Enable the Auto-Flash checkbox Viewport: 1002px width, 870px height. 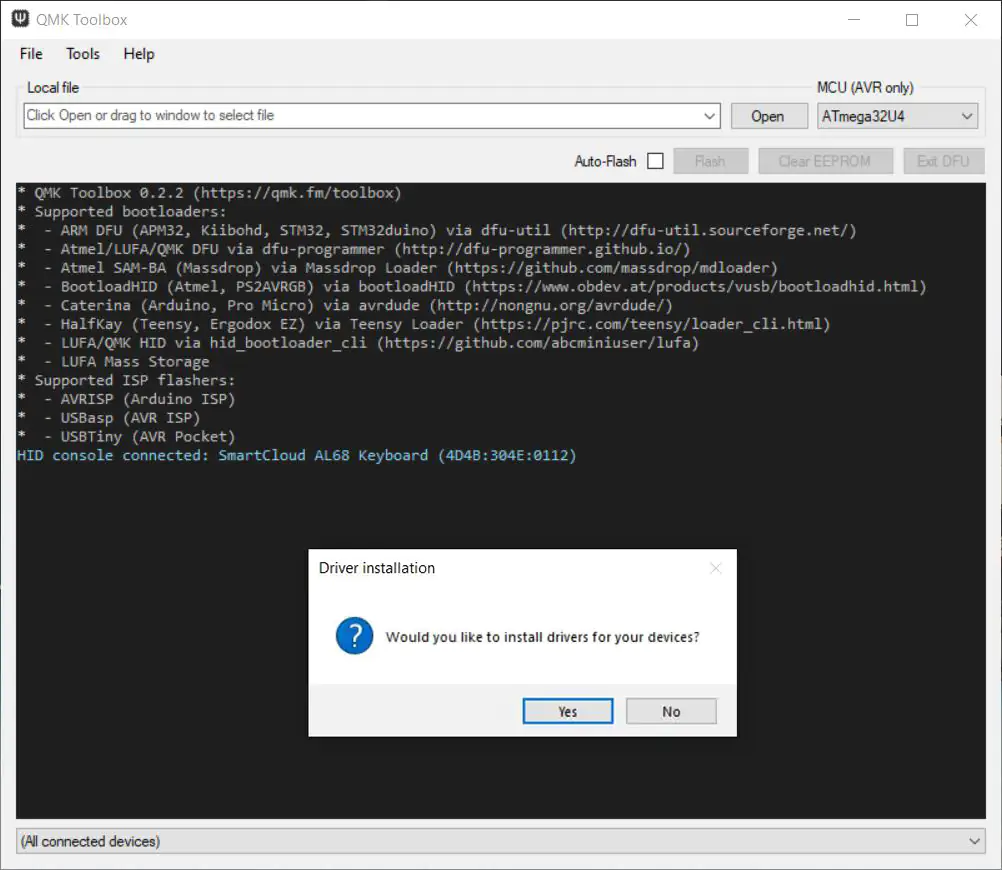[x=655, y=161]
